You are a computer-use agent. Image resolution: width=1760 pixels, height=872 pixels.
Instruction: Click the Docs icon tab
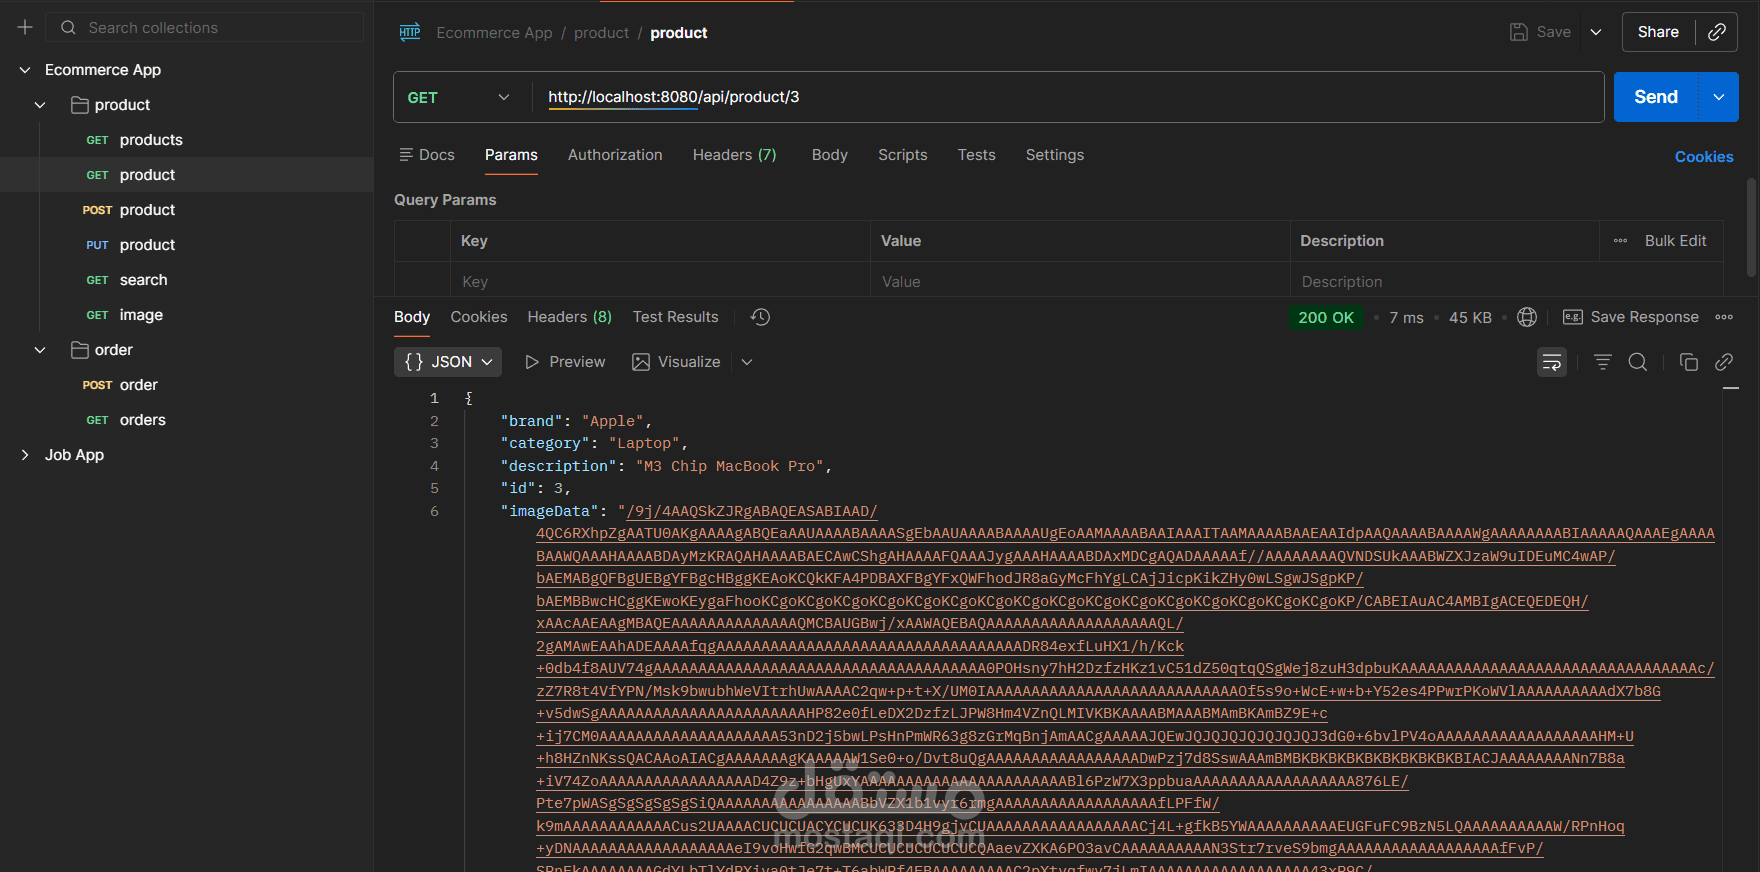tap(427, 155)
